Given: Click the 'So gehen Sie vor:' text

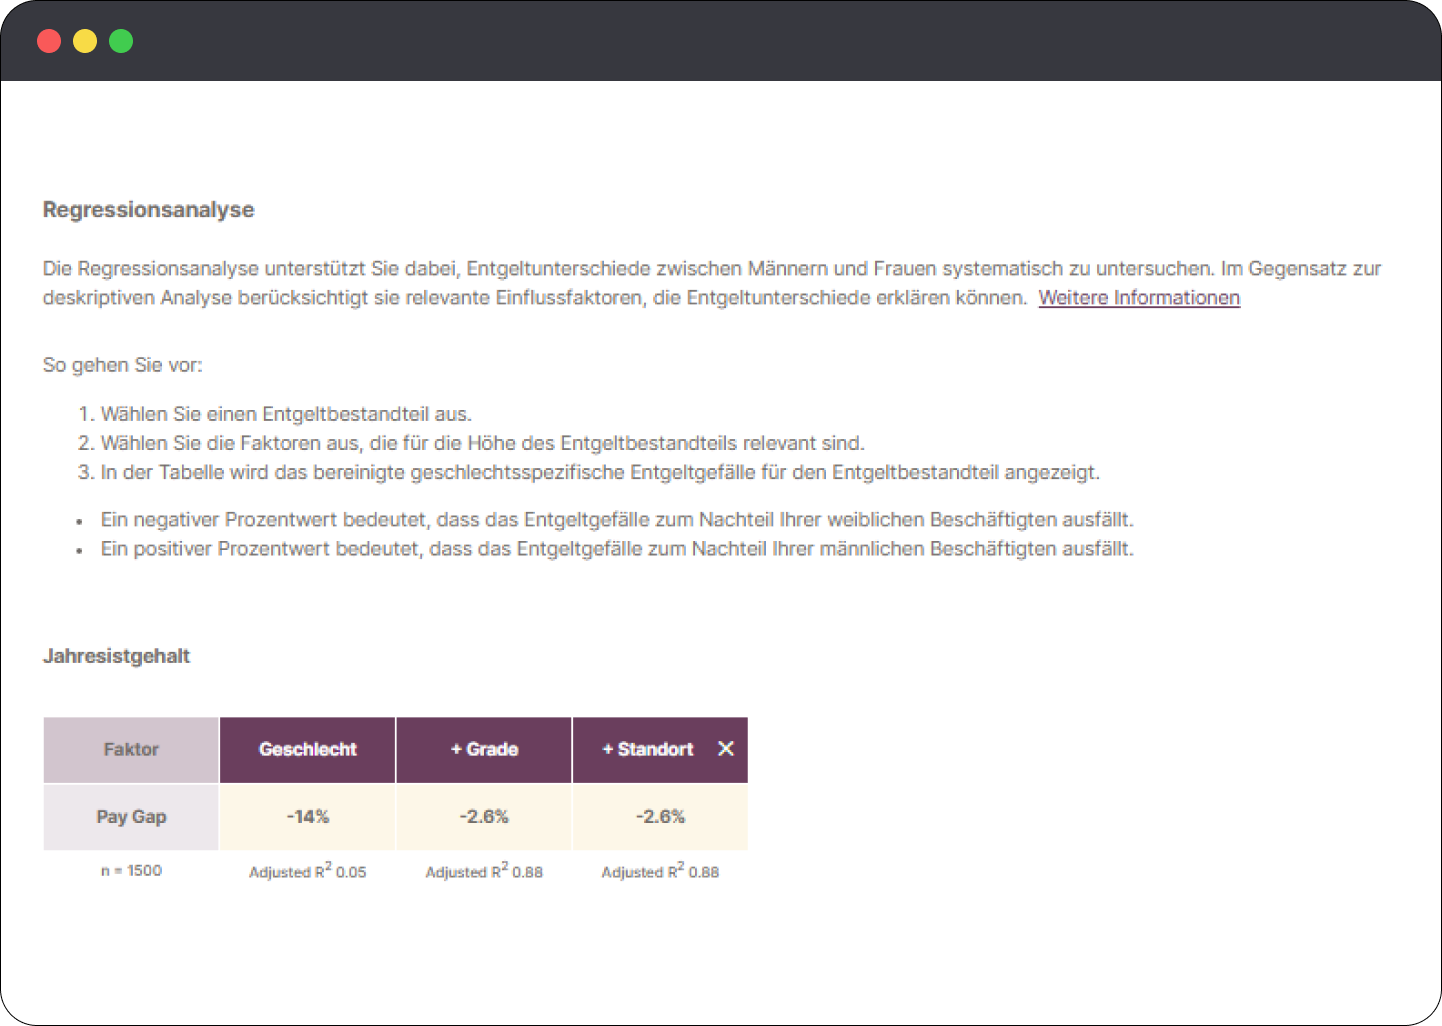Looking at the screenshot, I should click(x=122, y=365).
